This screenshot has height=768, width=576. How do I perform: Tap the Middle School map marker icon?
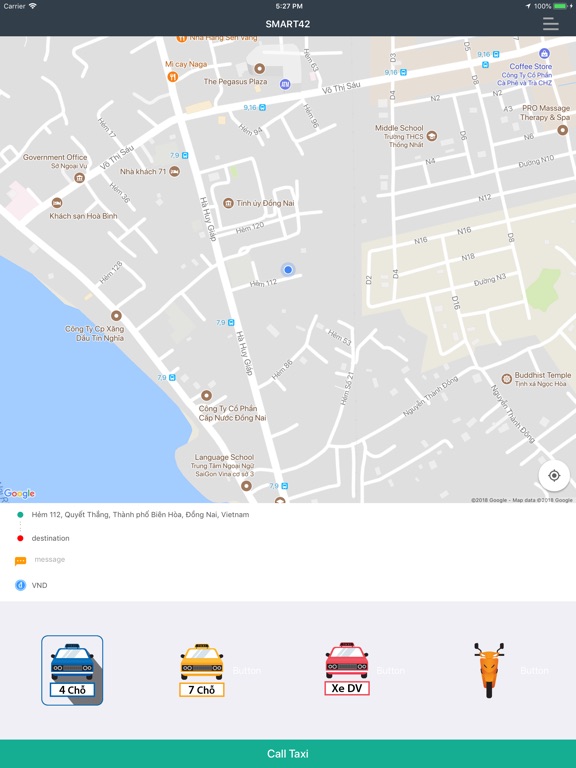coord(432,136)
